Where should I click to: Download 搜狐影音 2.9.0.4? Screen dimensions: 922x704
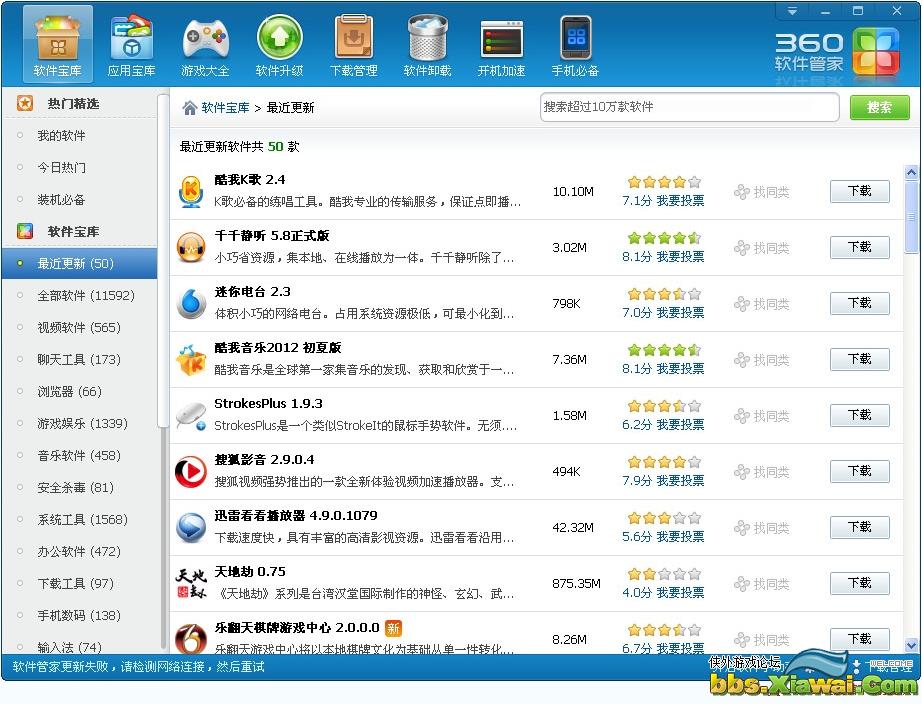[860, 471]
